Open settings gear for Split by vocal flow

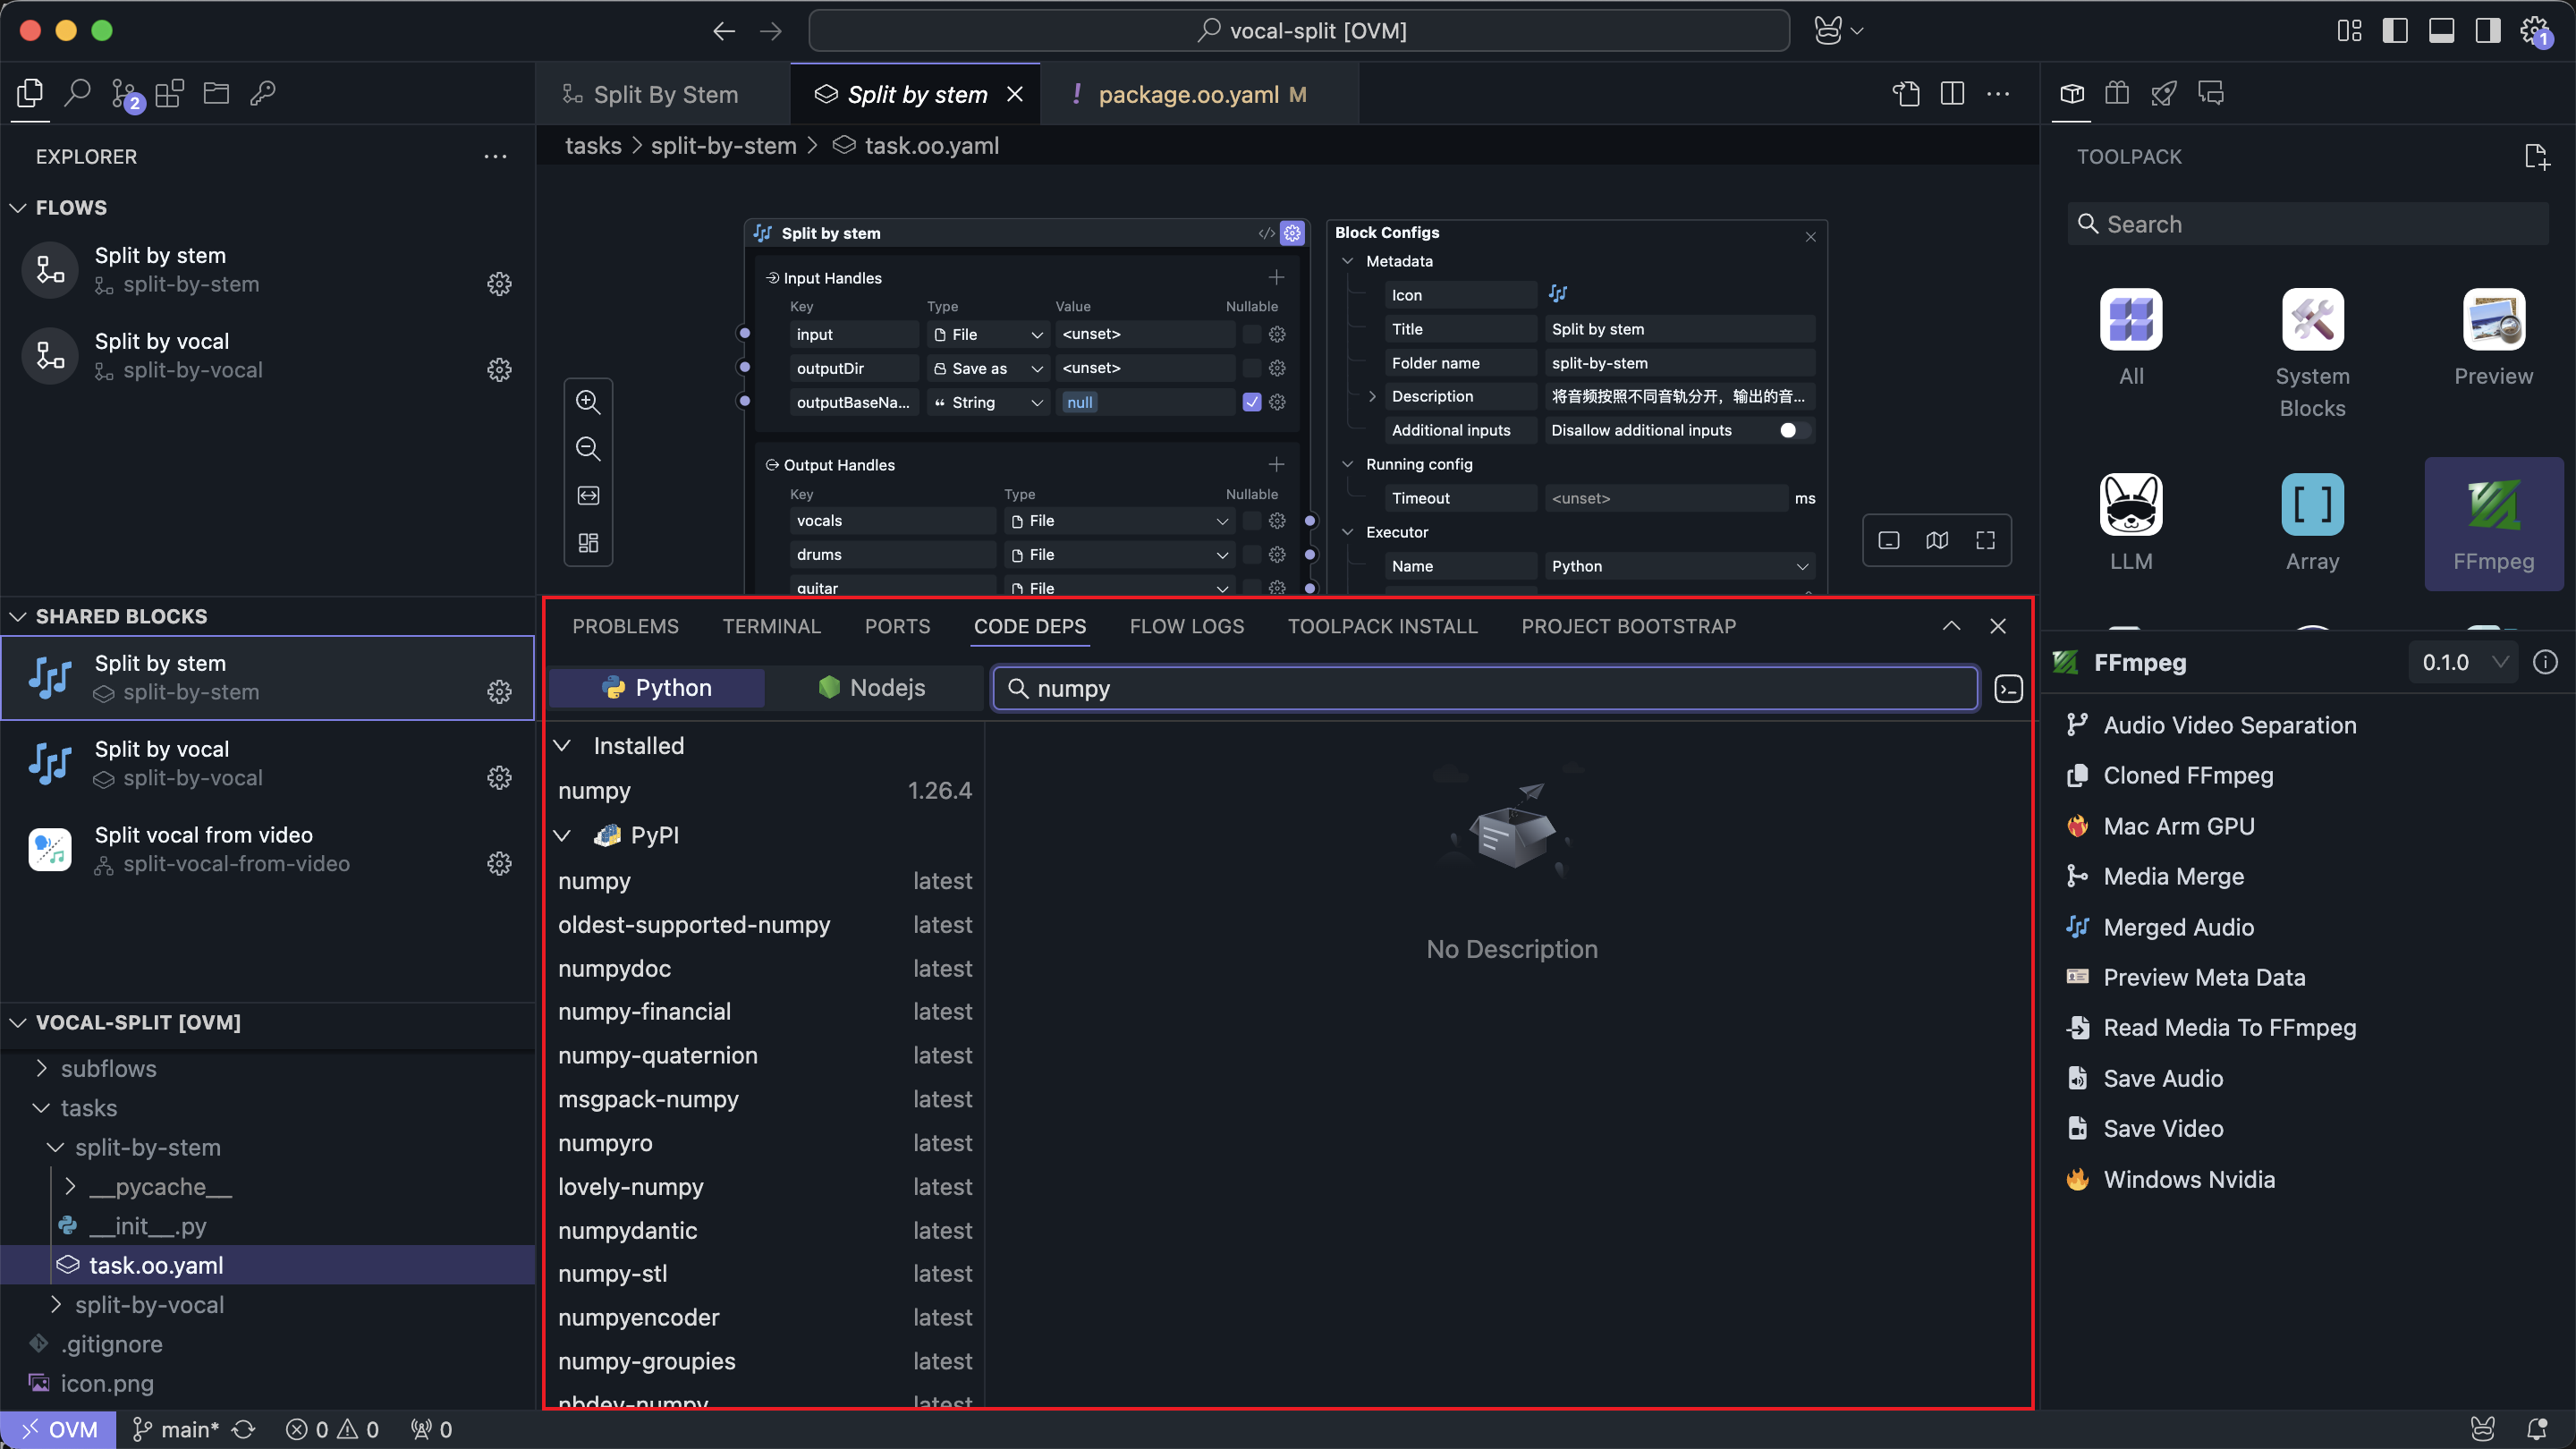499,370
